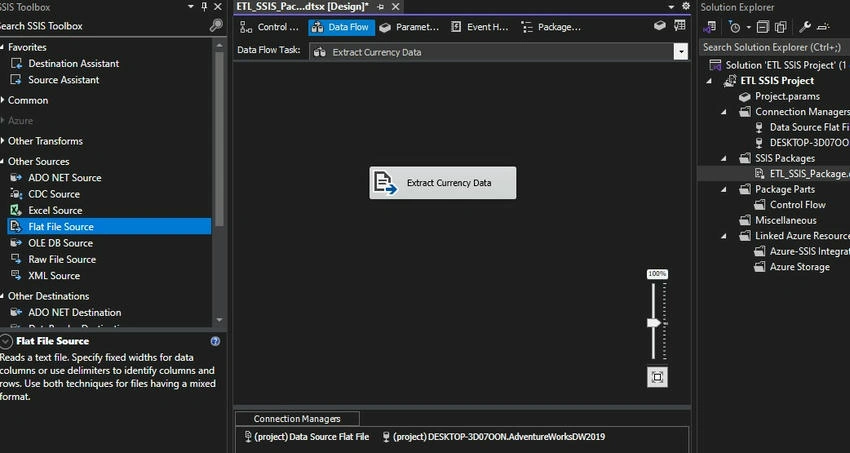Click the fit-to-view zoom button

657,377
